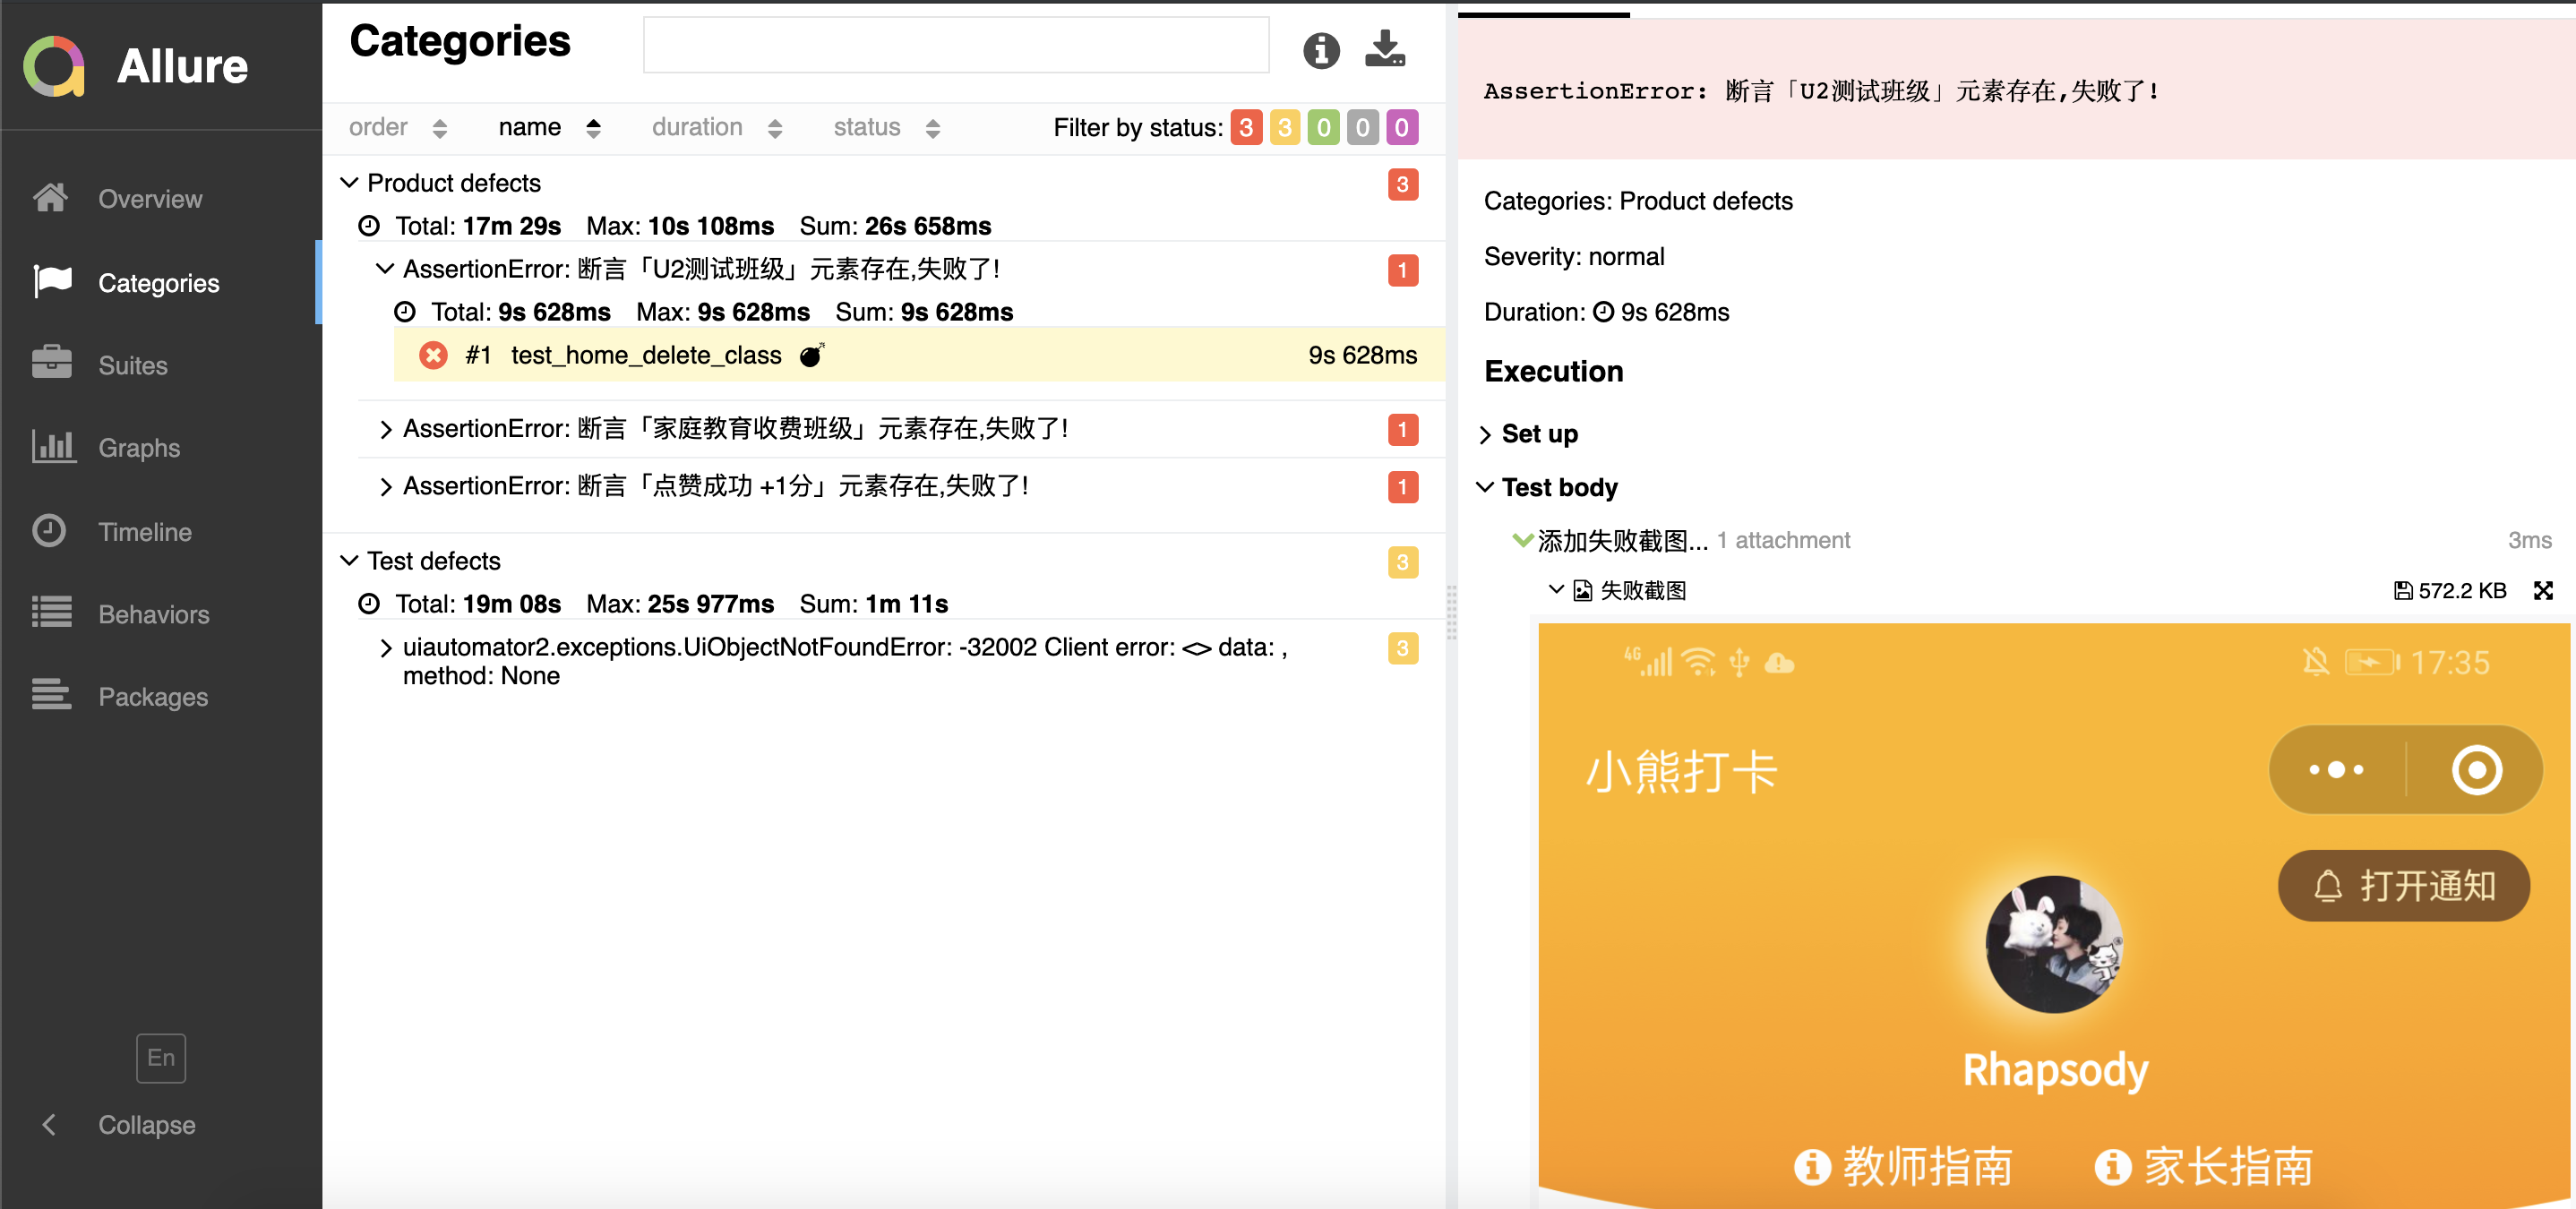
Task: Expand the 点赞成功 +1分 AssertionError group
Action: click(x=385, y=486)
